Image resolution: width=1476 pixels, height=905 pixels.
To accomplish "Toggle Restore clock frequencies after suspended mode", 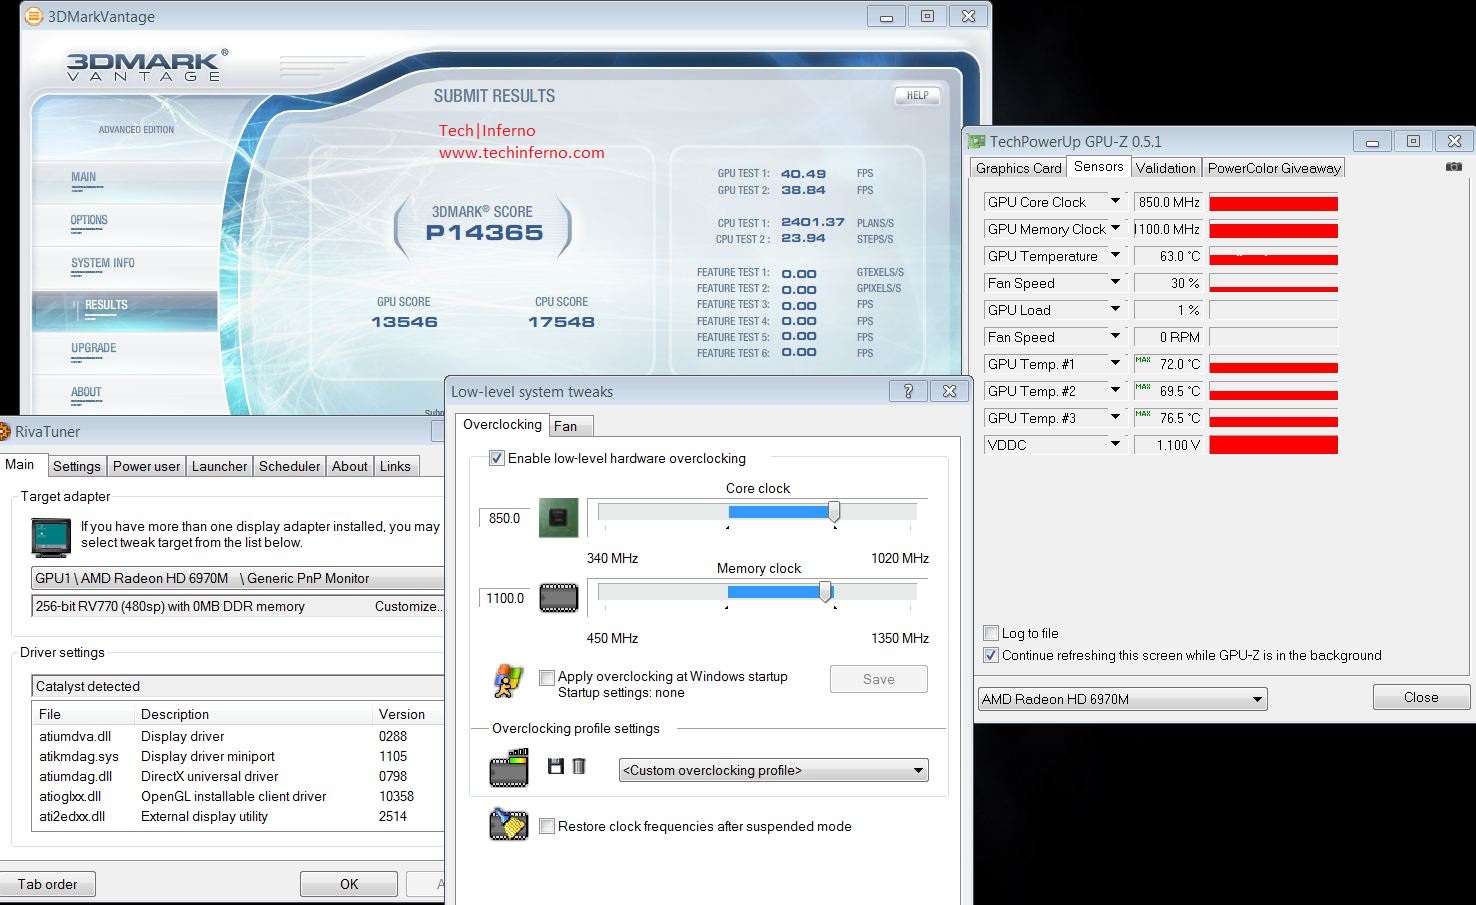I will pos(547,826).
